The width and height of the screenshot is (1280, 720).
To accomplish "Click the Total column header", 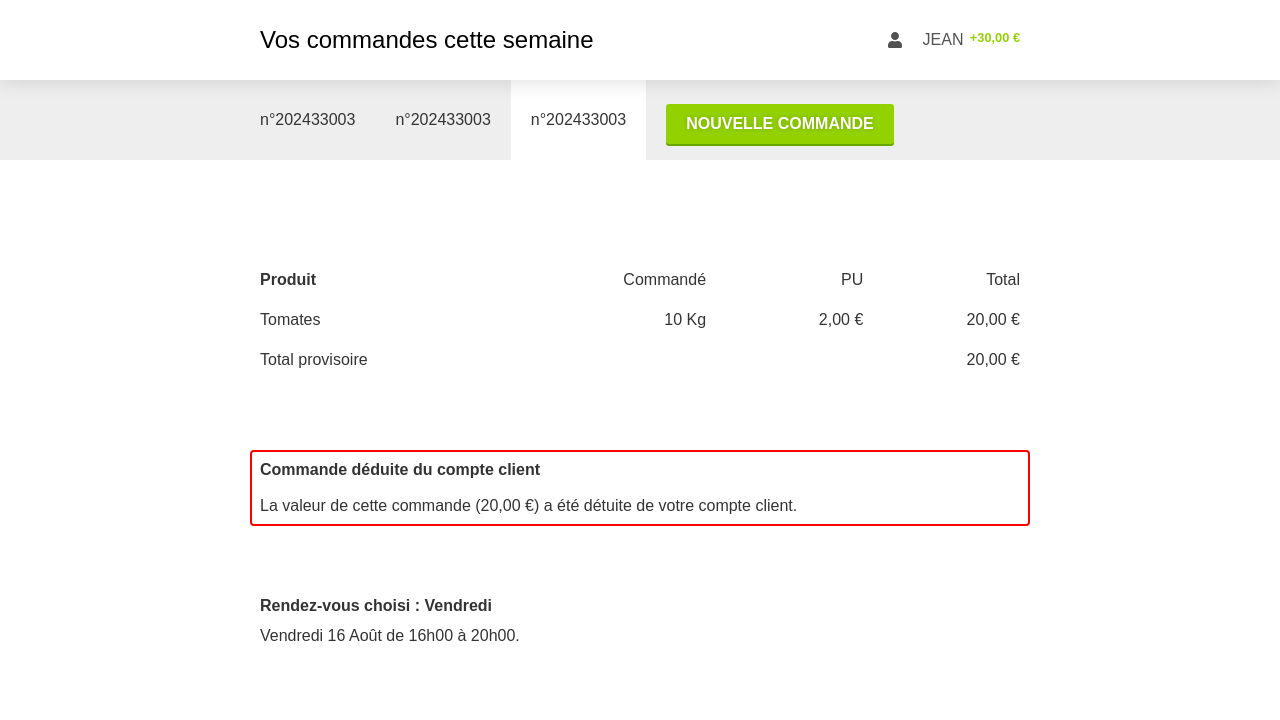I will (x=1002, y=280).
